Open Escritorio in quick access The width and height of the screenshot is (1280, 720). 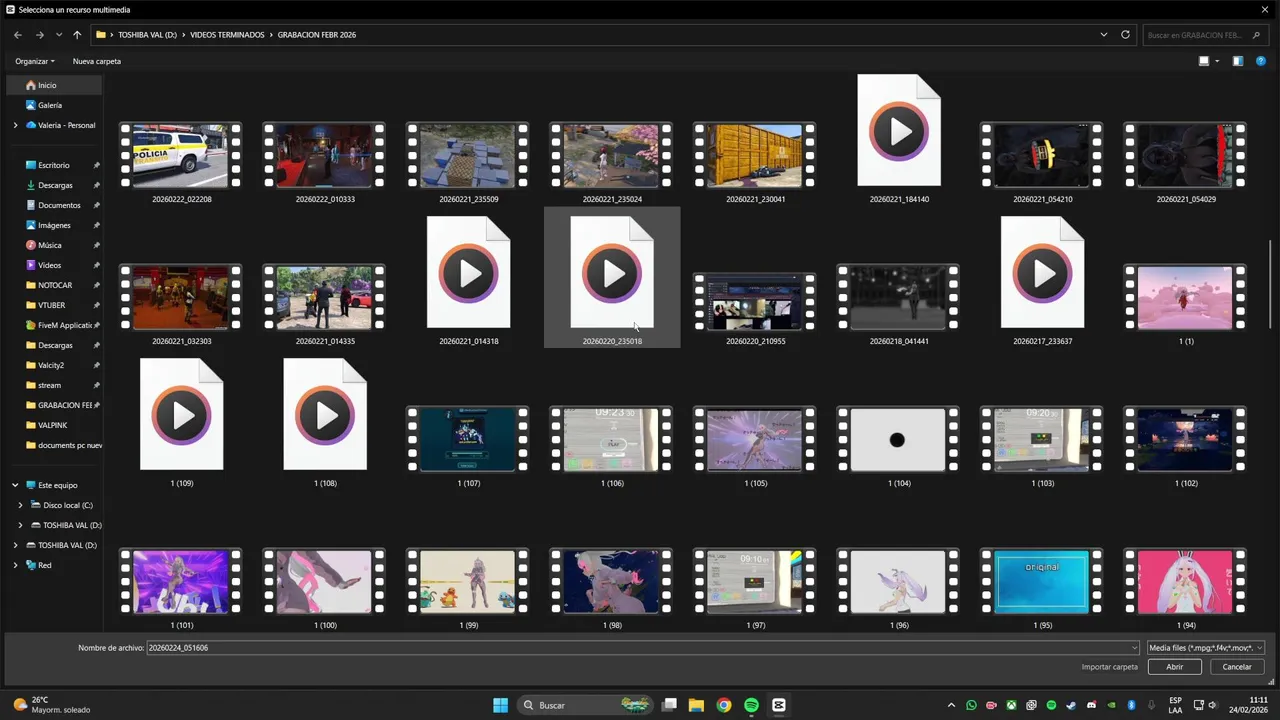pyautogui.click(x=54, y=165)
